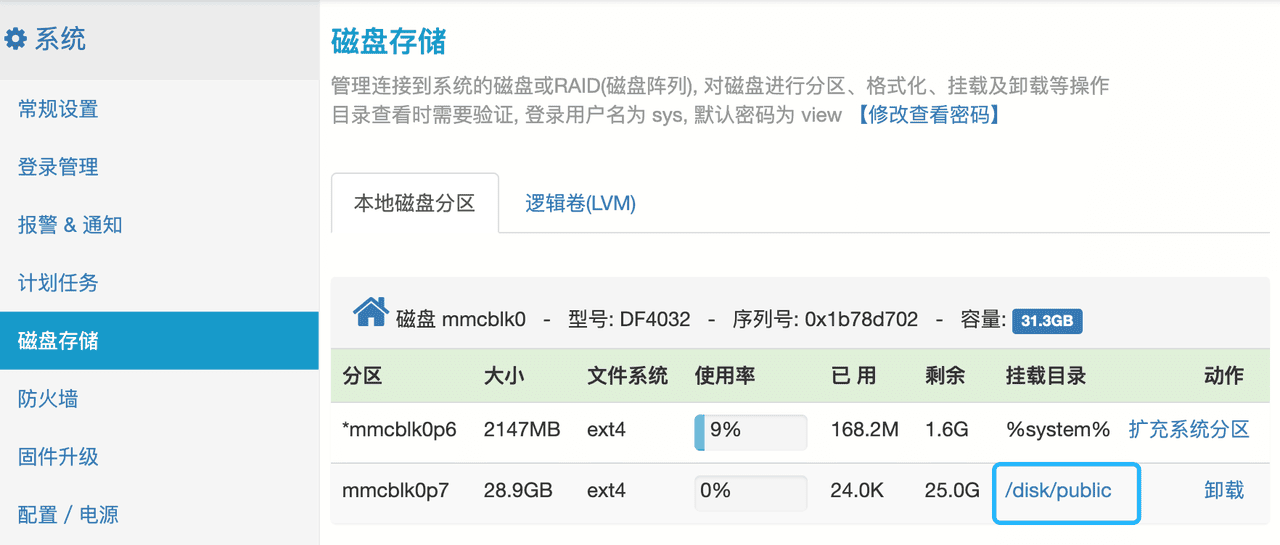
Task: Switch to 逻辑卷(LVM) tab
Action: click(x=581, y=203)
